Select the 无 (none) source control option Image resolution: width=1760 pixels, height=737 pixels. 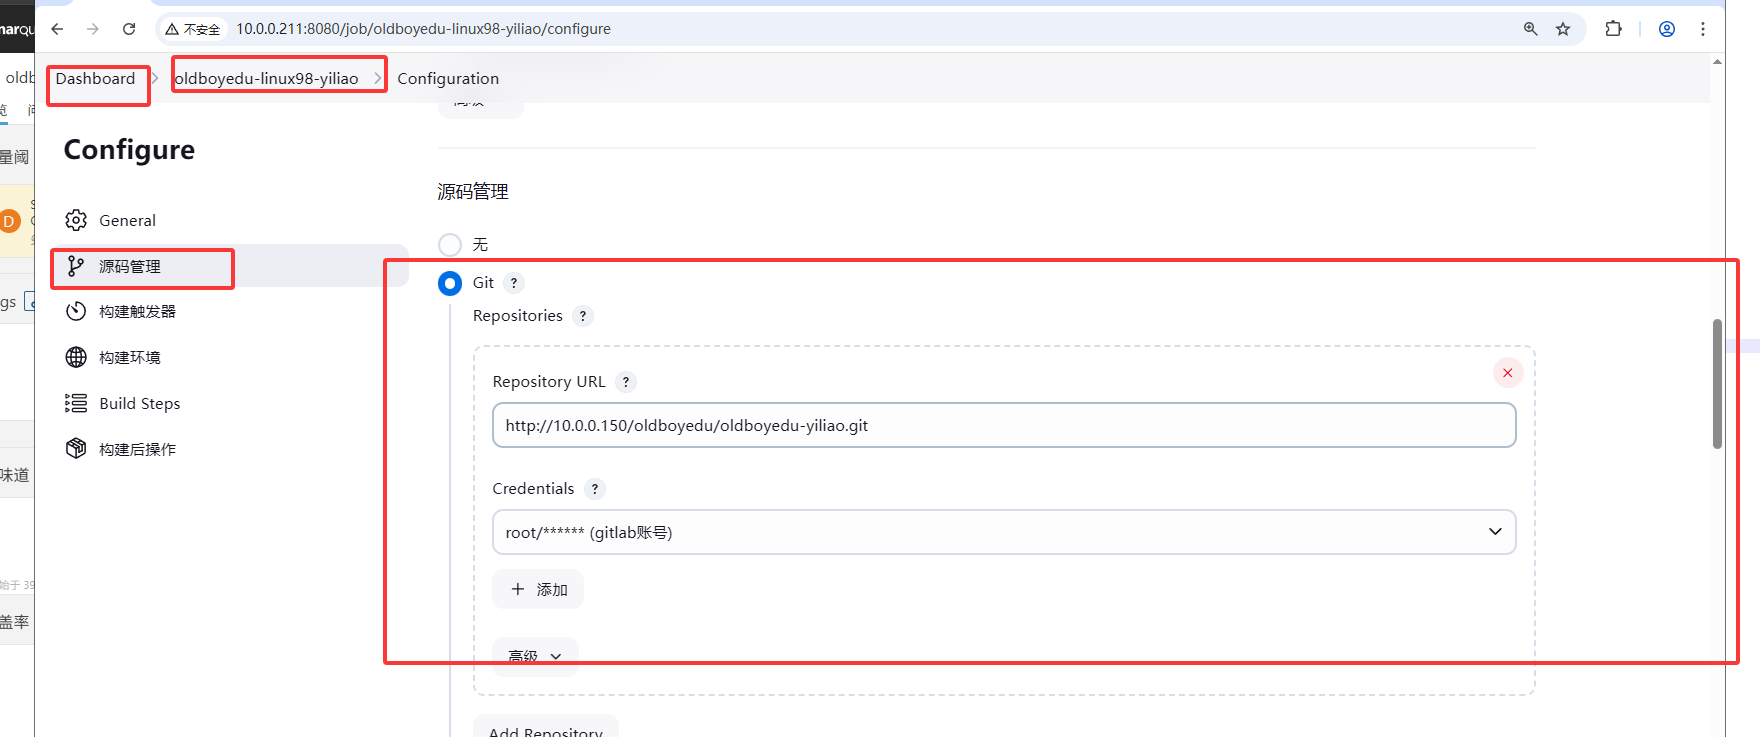[x=450, y=245]
